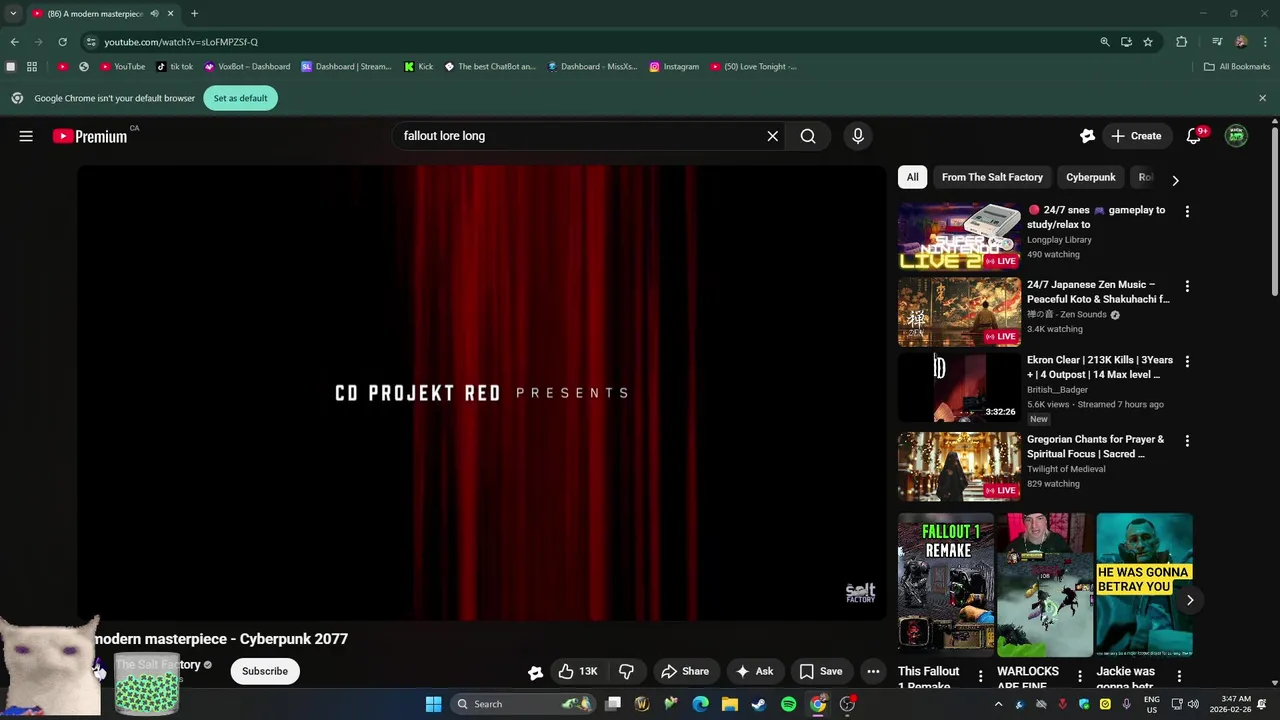Show hidden system tray icons
This screenshot has width=1280, height=720.
pos(998,704)
